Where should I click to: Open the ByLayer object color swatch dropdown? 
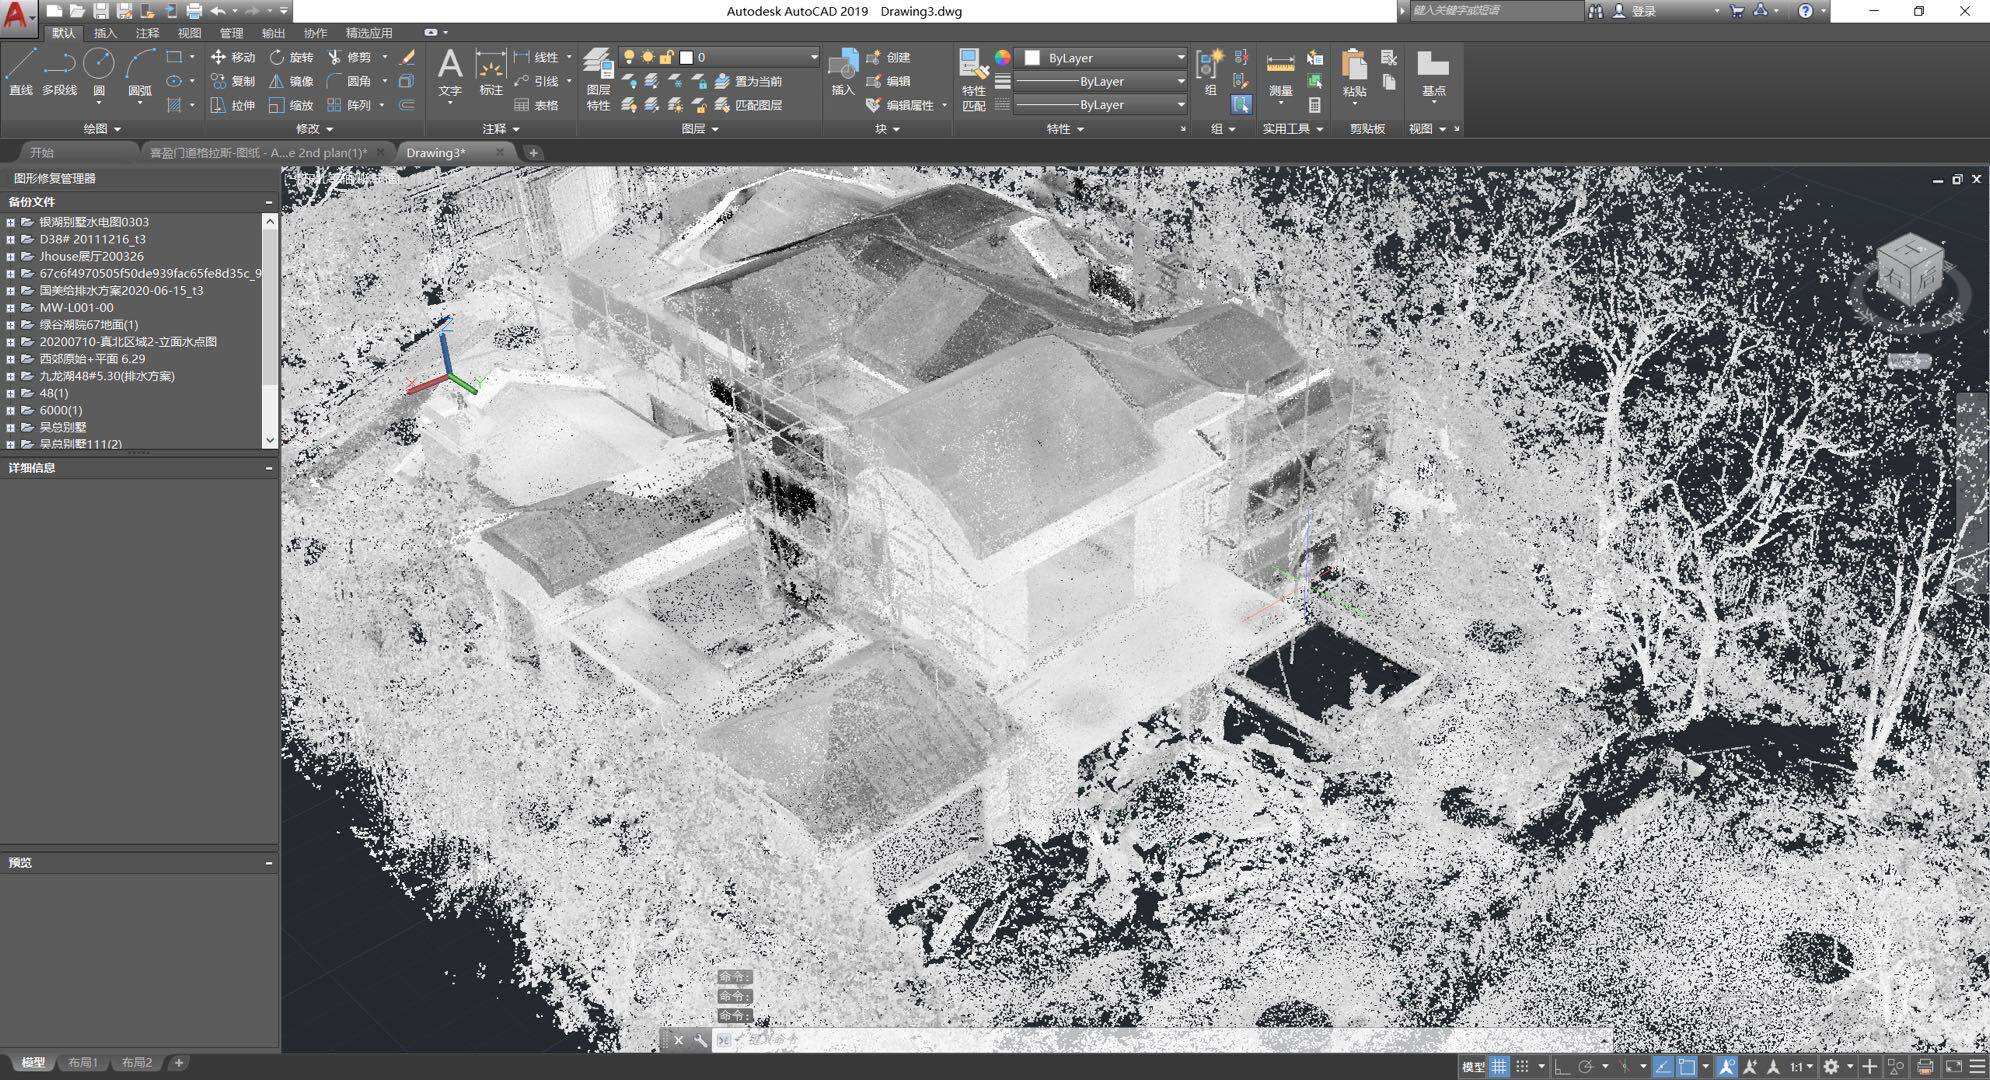[x=1100, y=58]
